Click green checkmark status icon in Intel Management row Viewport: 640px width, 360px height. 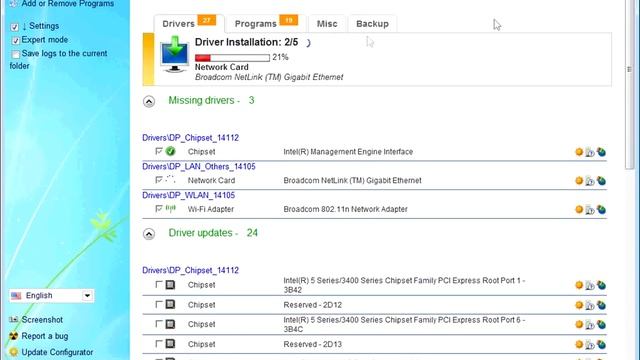click(x=170, y=151)
